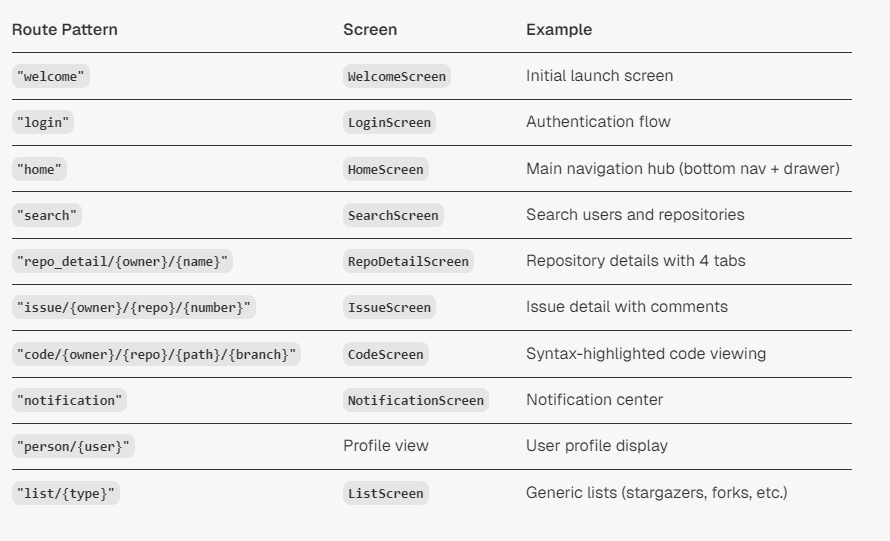
Task: Select the RepoDetailScreen code label
Action: [x=408, y=261]
